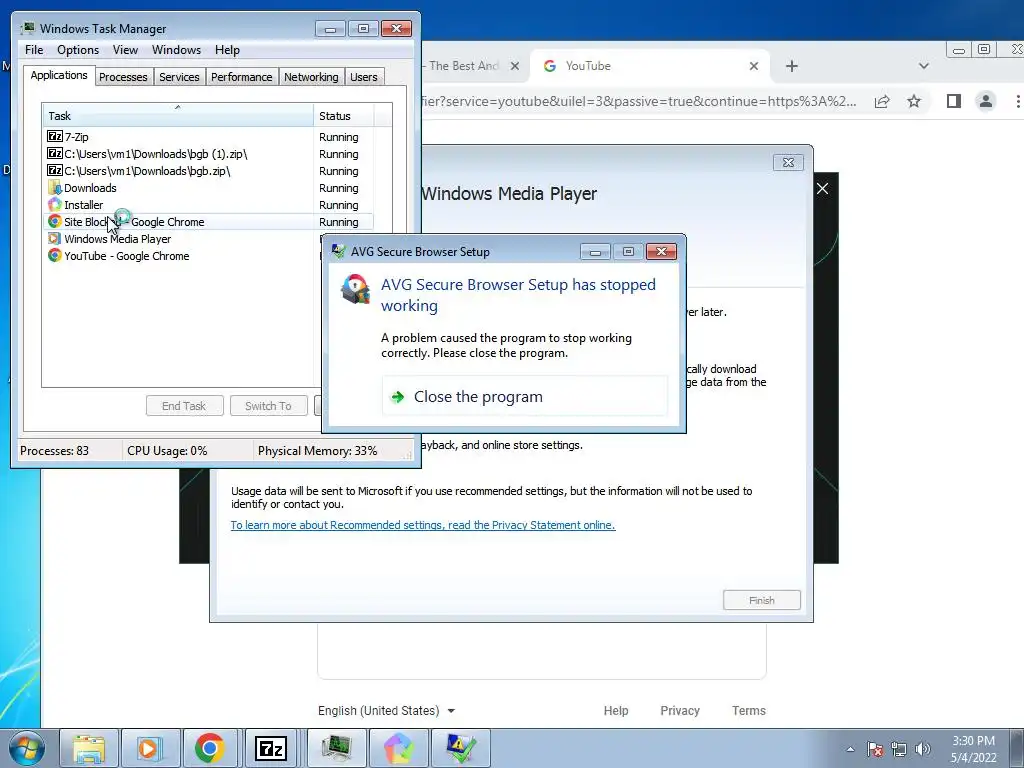Open 7-Zip from the taskbar

(x=271, y=748)
